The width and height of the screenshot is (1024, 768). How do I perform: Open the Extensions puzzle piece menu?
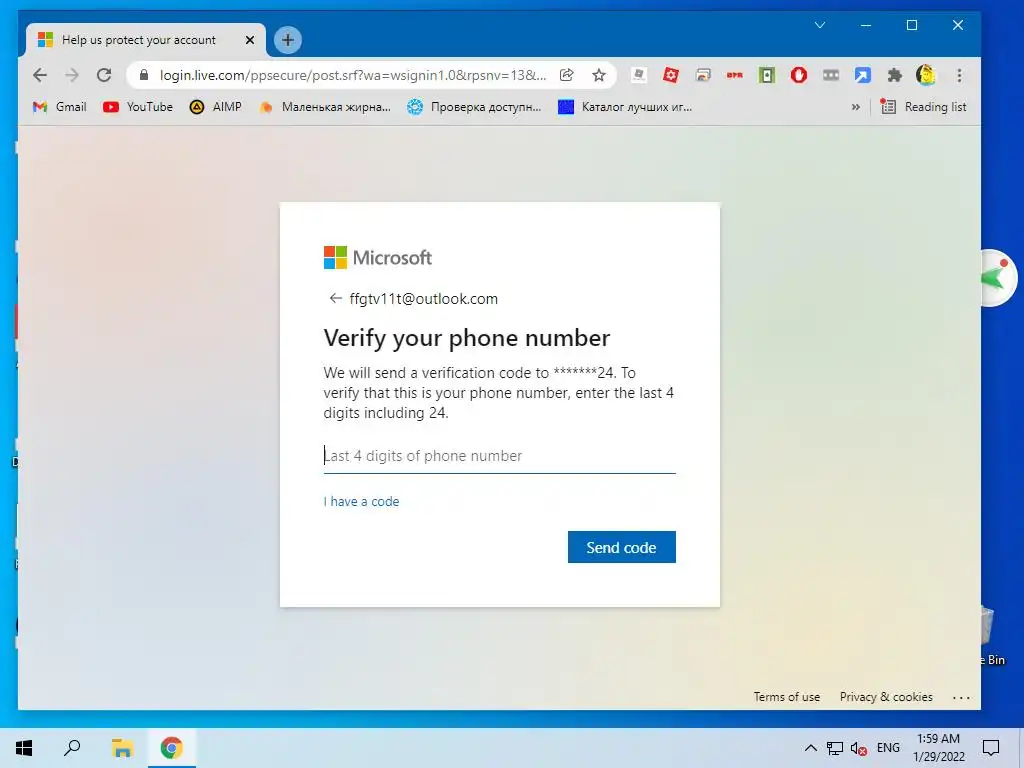[895, 75]
